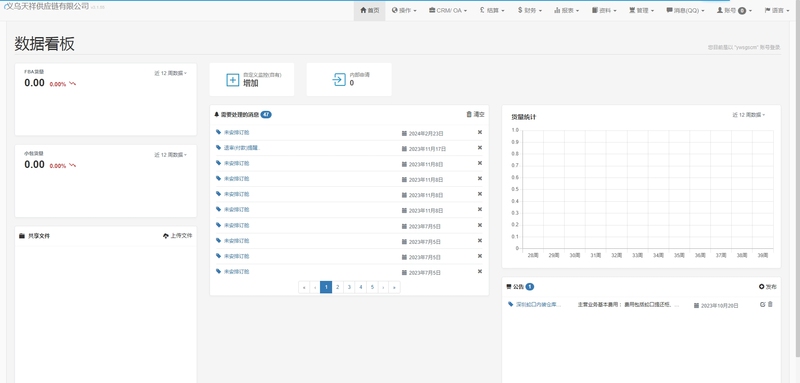Dismiss the message dated 2023年11月17日
800x383 pixels.
[480, 147]
